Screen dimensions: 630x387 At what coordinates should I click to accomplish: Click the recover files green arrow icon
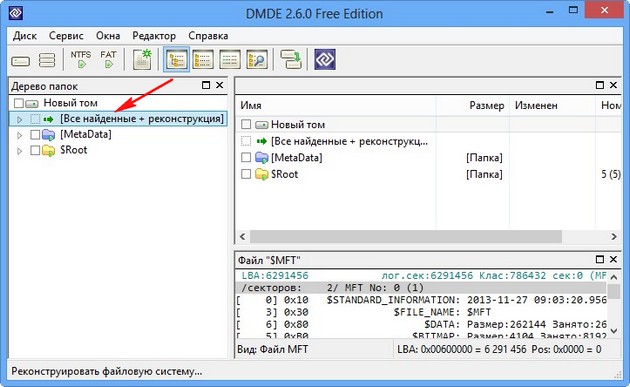pos(291,59)
